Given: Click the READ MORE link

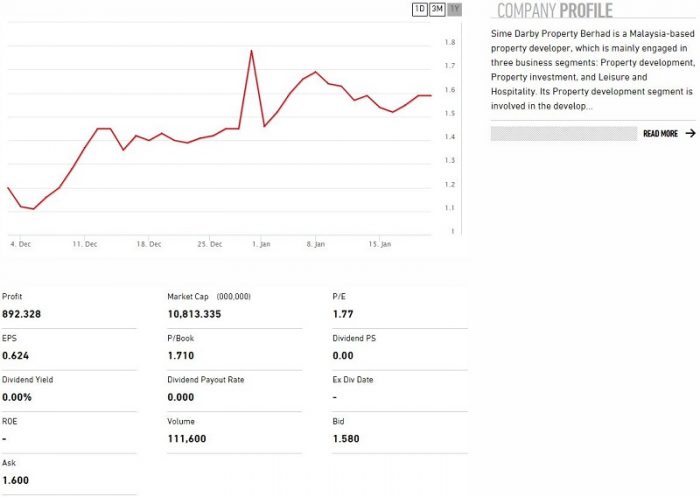Looking at the screenshot, I should coord(660,133).
